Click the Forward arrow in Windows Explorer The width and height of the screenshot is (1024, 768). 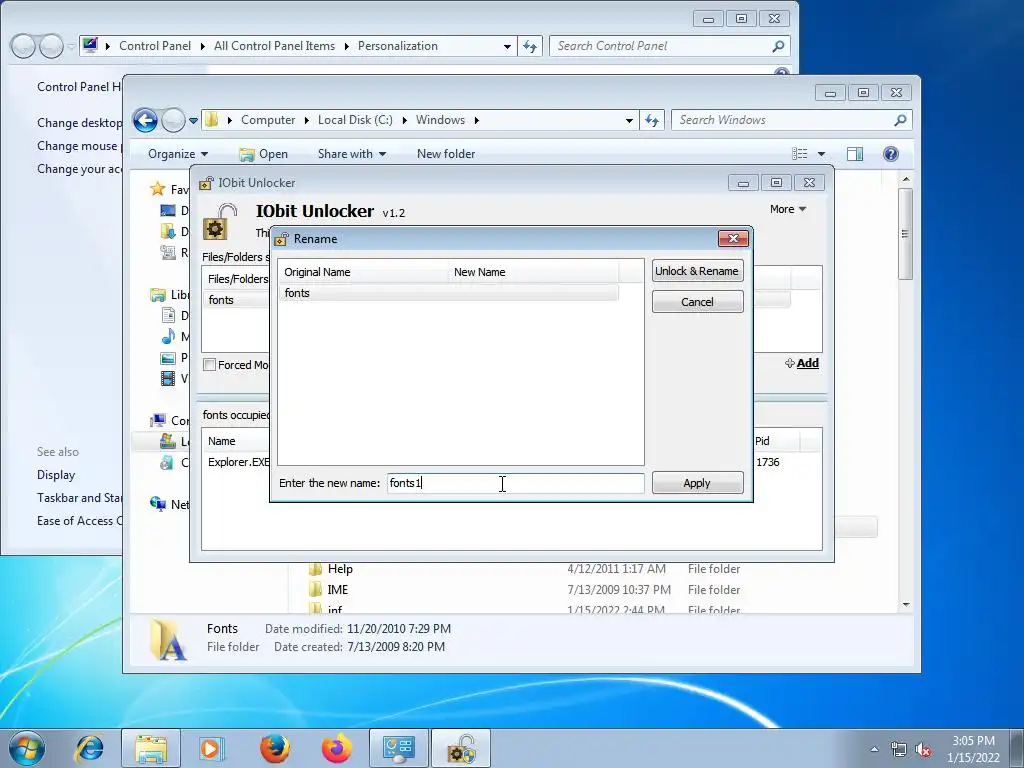pyautogui.click(x=173, y=120)
